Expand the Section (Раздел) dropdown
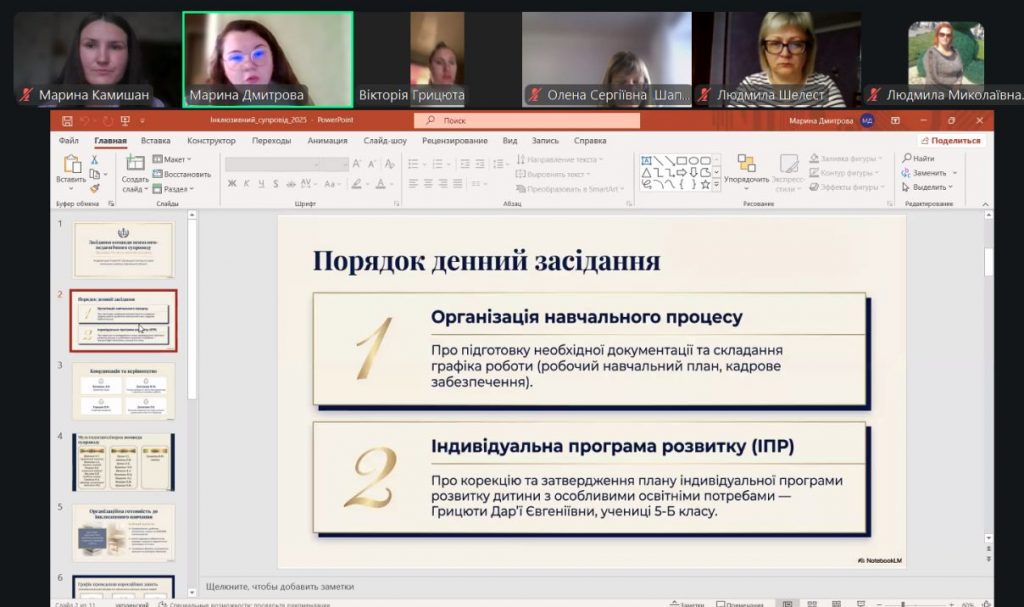1024x607 pixels. point(175,188)
